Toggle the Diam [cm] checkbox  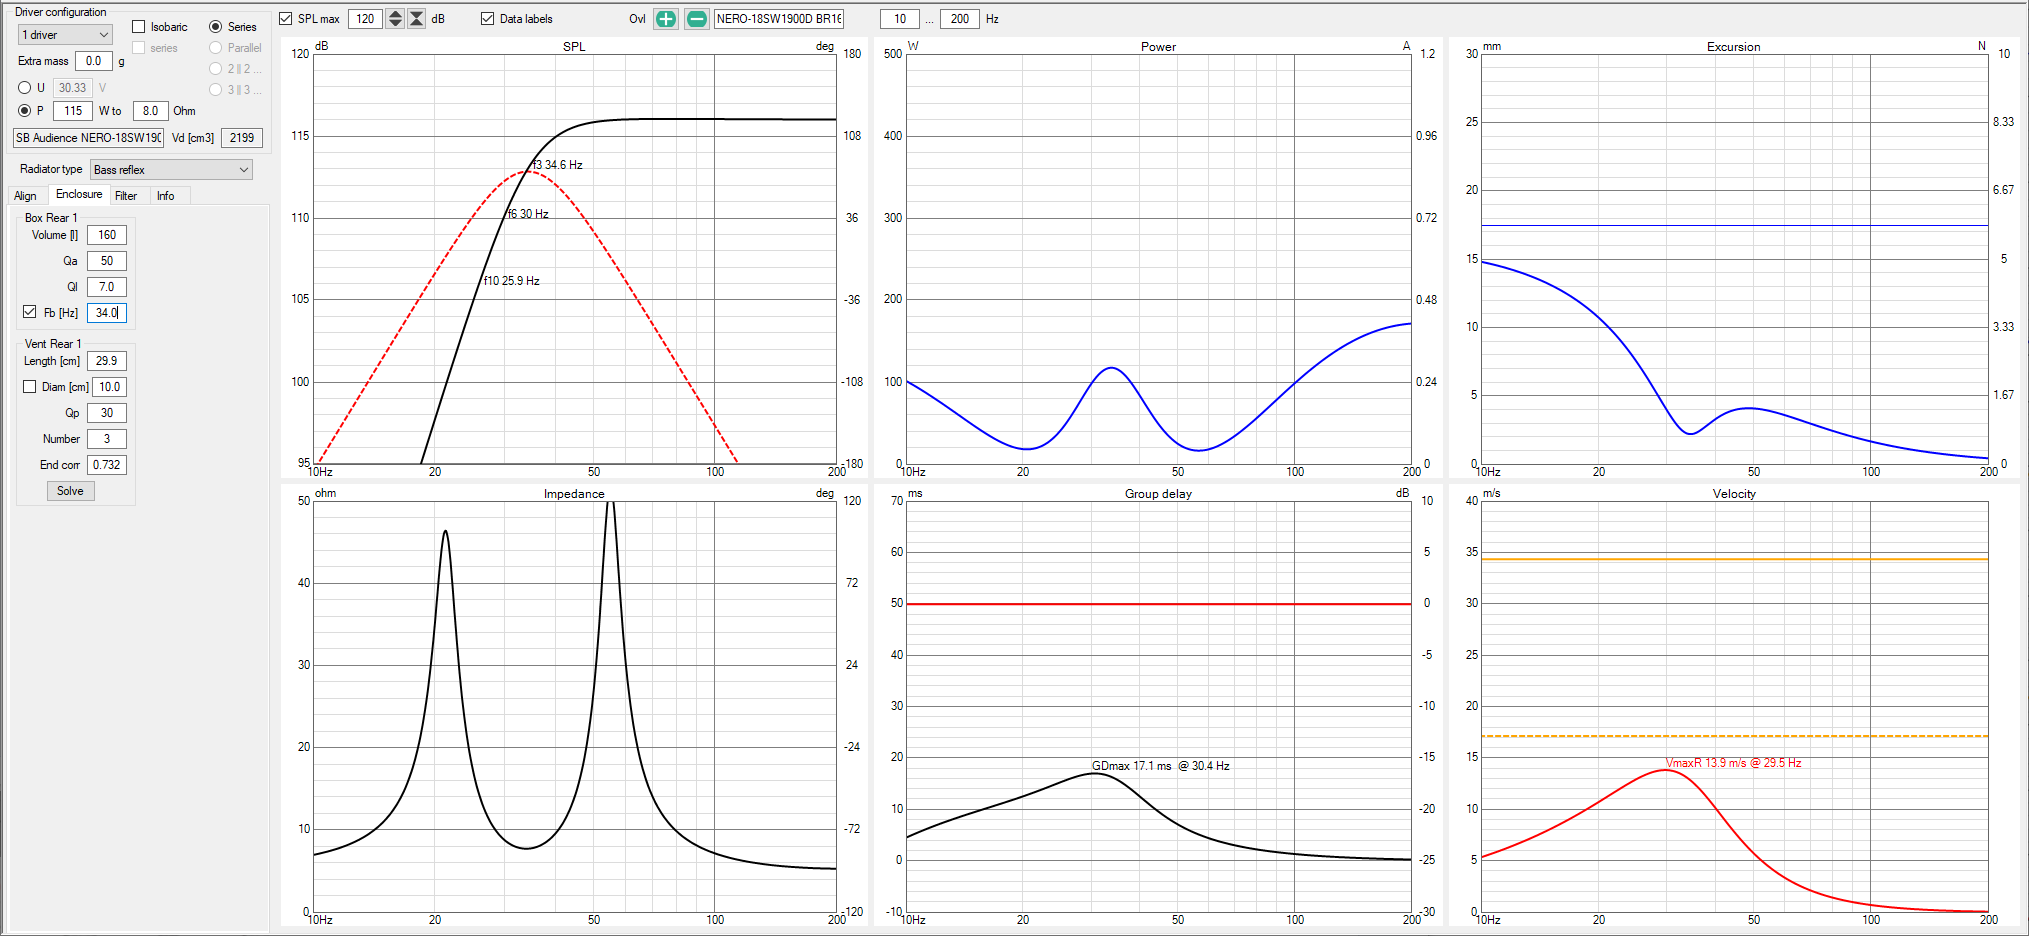30,387
